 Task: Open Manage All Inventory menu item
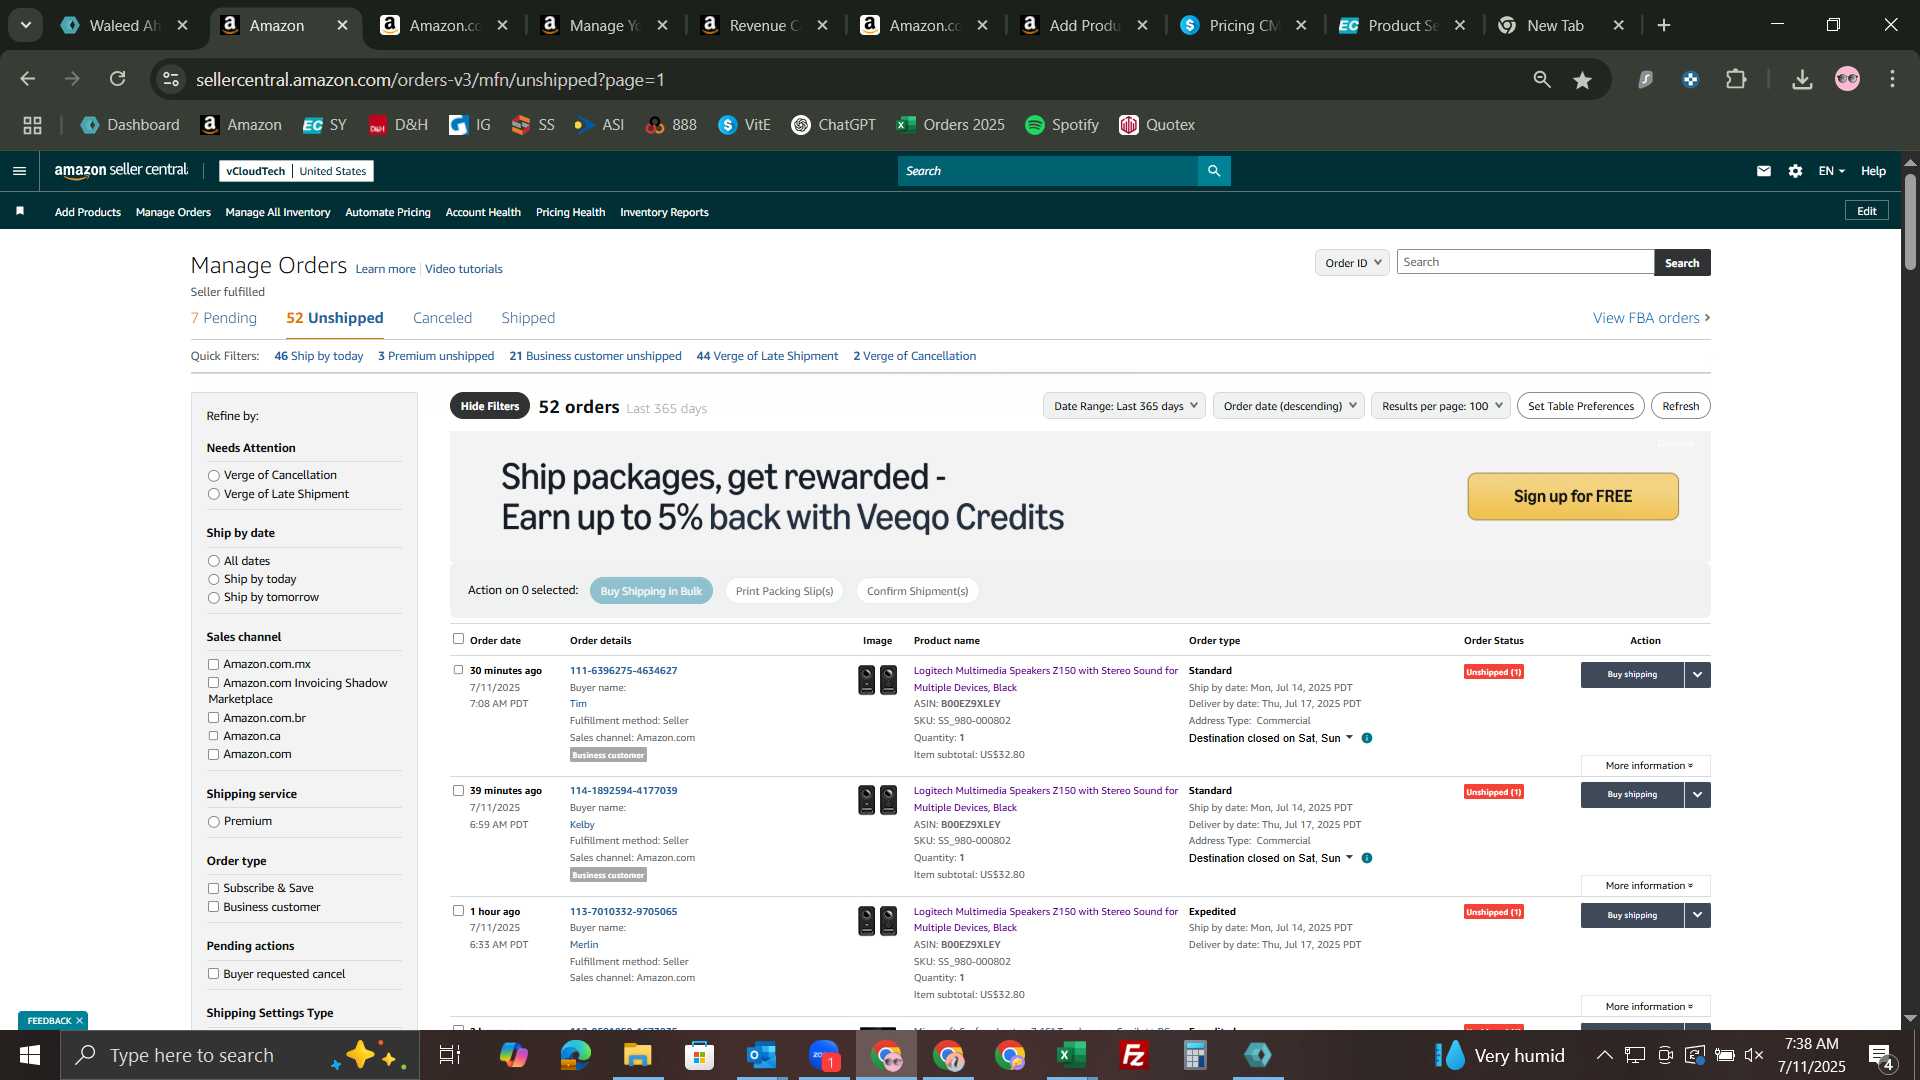click(278, 212)
